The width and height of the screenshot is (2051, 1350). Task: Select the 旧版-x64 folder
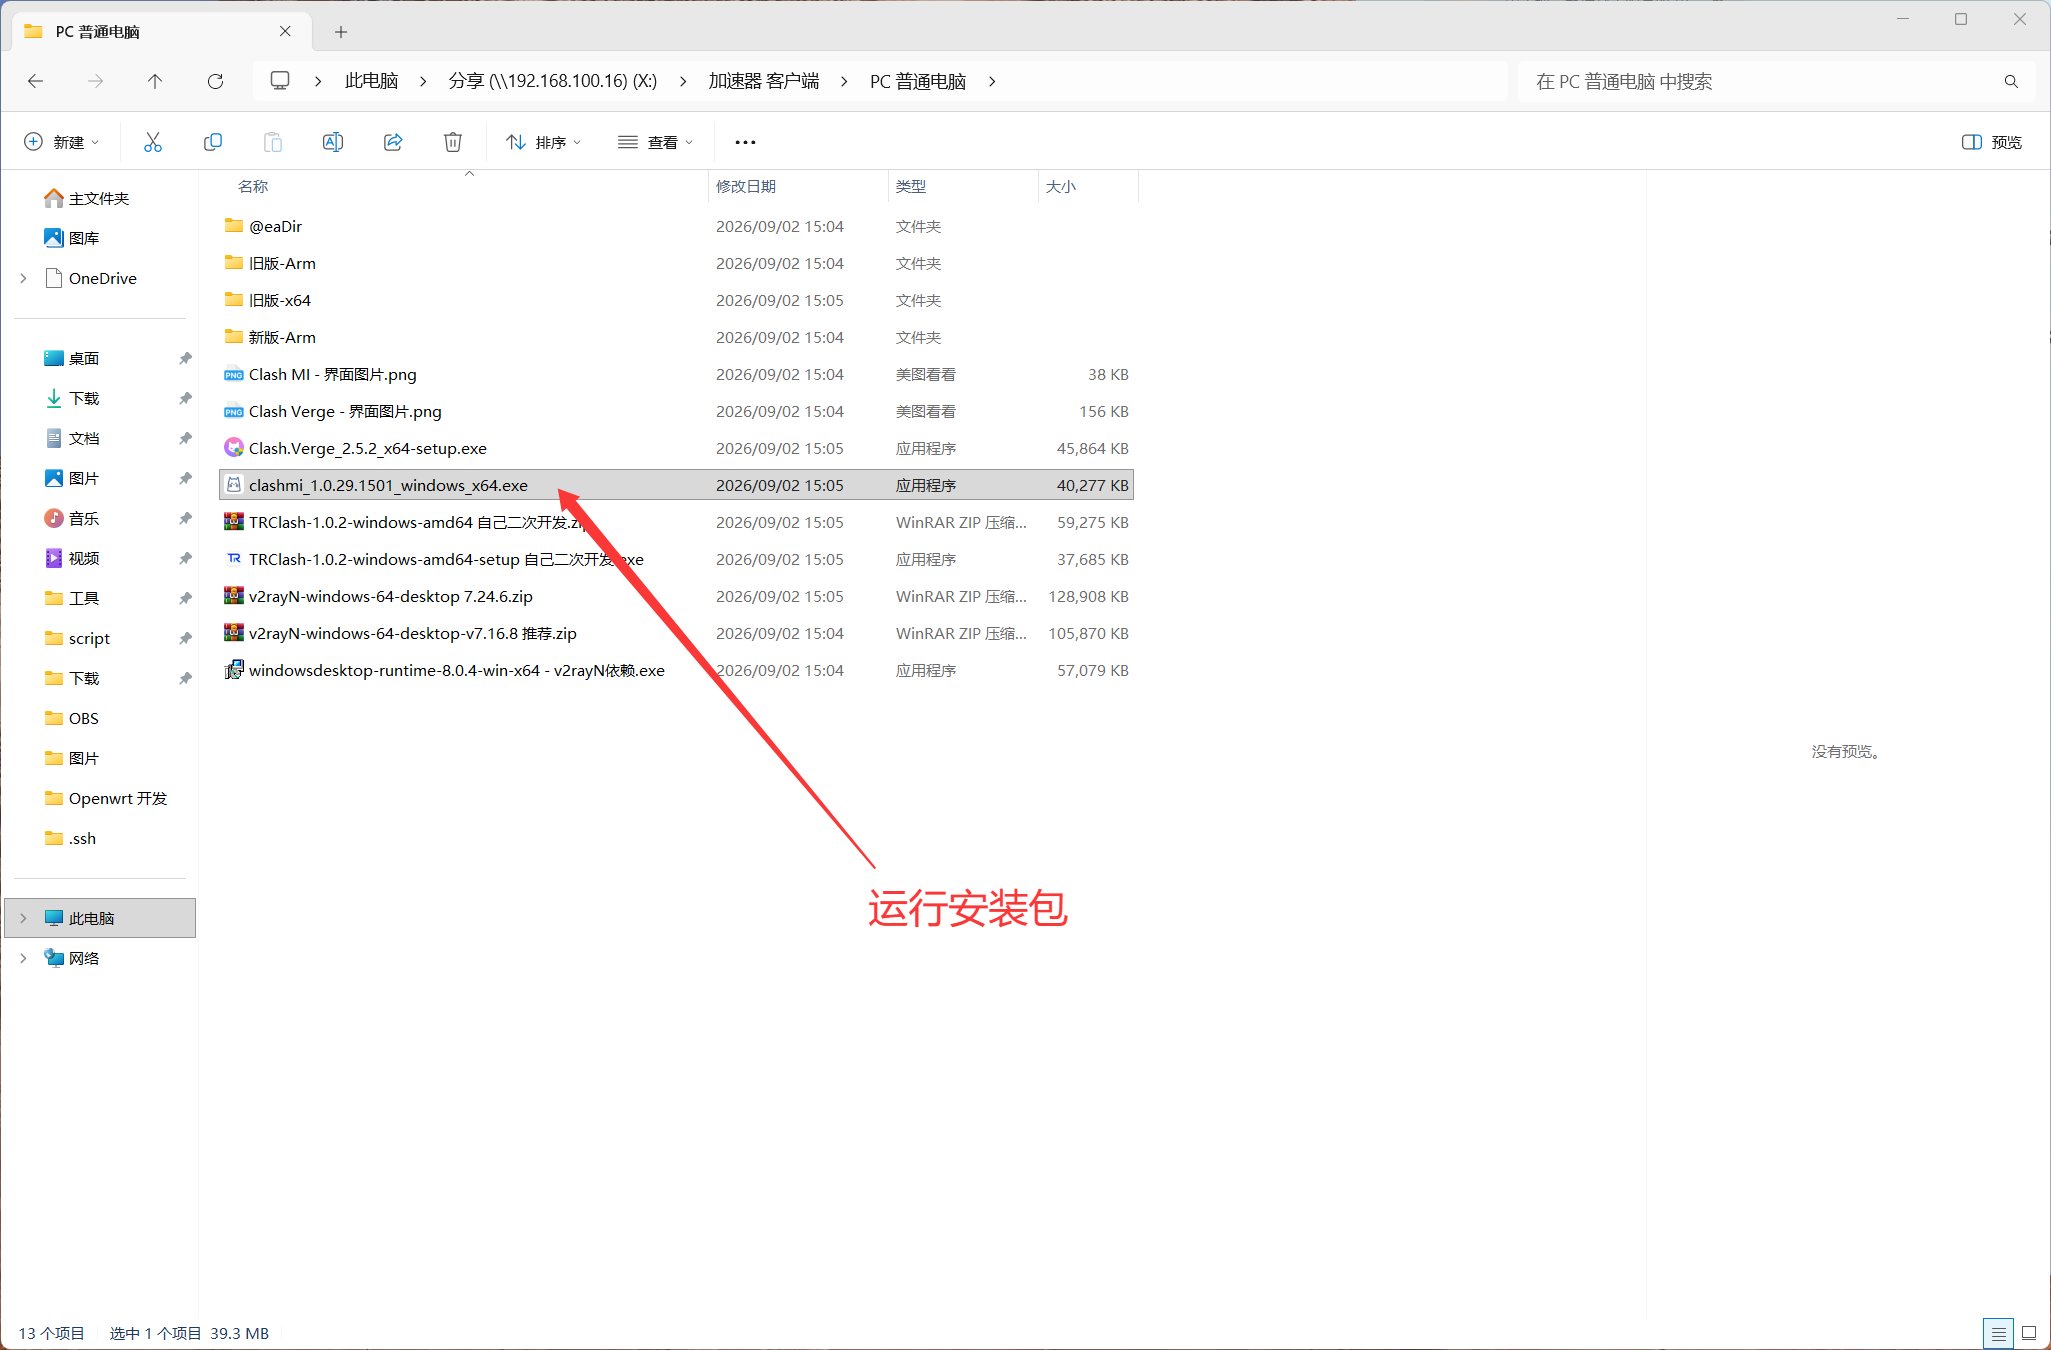tap(676, 300)
